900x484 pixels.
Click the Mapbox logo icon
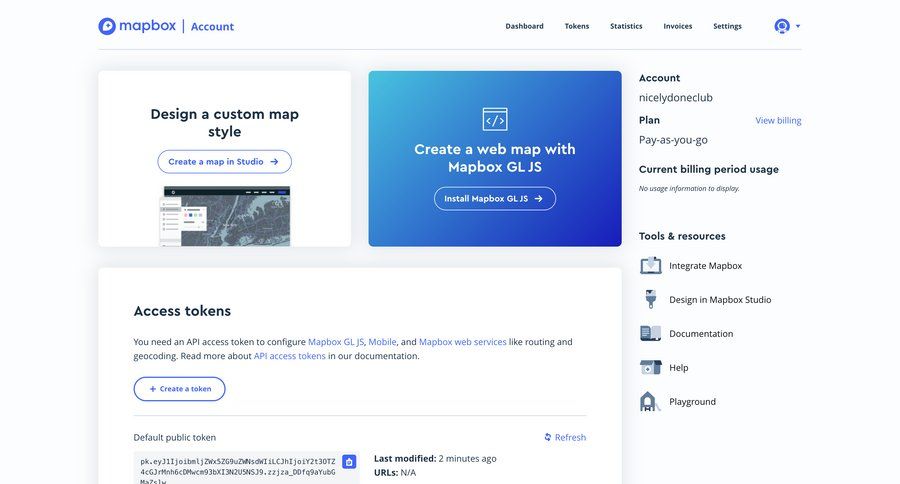[x=107, y=26]
